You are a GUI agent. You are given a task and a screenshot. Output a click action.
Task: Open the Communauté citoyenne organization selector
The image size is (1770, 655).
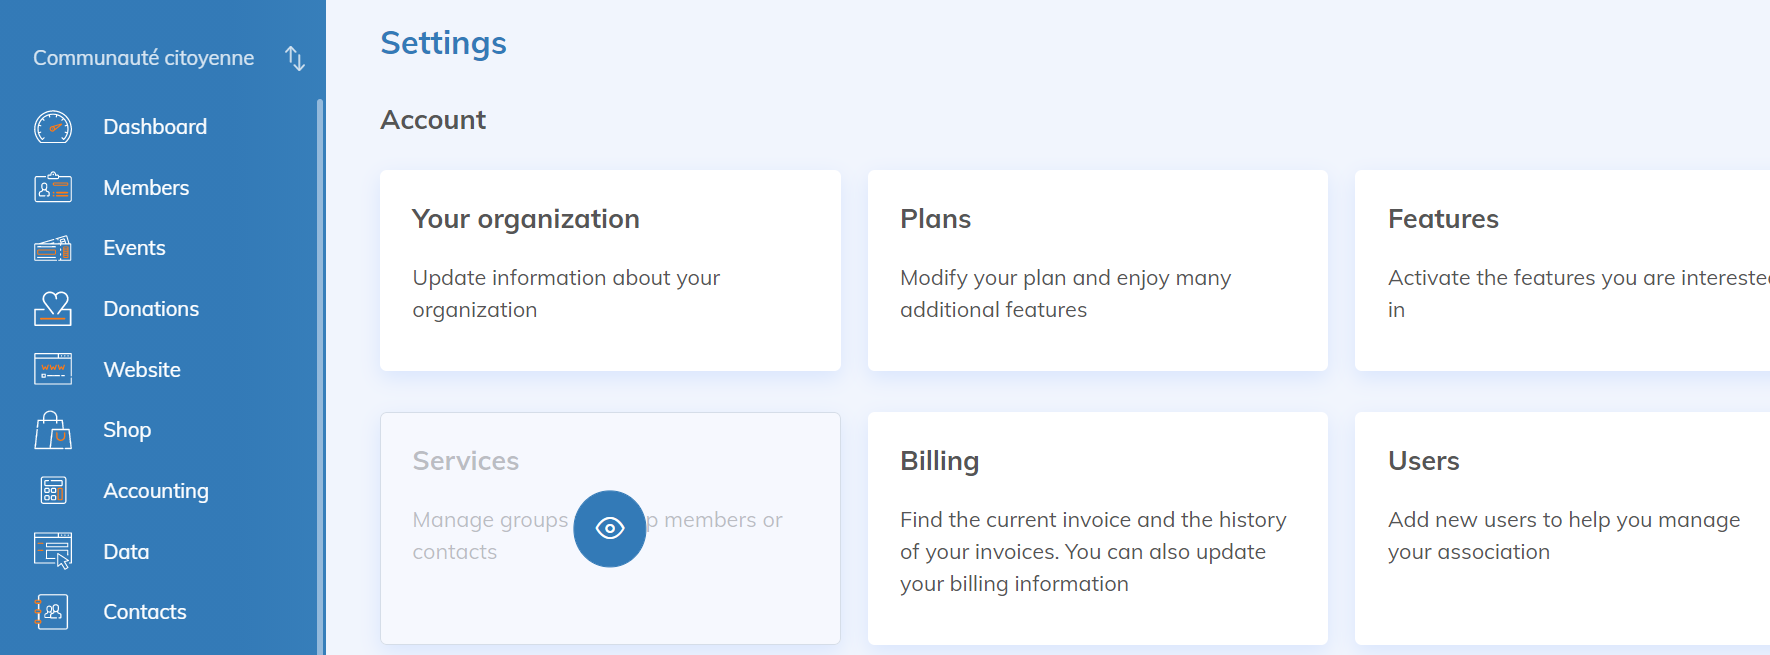[143, 58]
